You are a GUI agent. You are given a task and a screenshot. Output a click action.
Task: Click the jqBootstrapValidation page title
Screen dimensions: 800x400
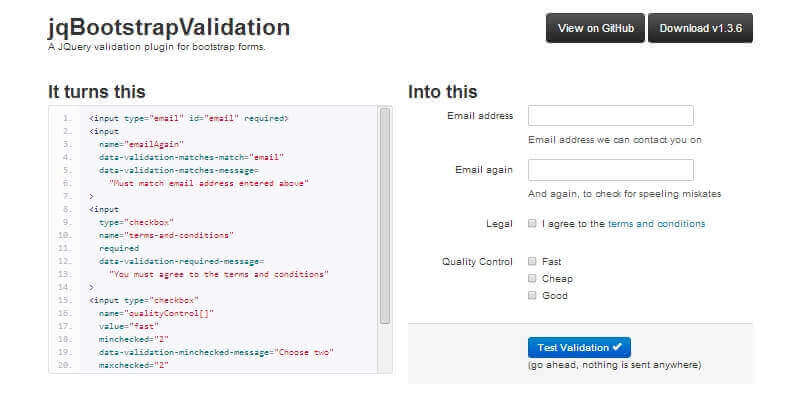[x=169, y=27]
